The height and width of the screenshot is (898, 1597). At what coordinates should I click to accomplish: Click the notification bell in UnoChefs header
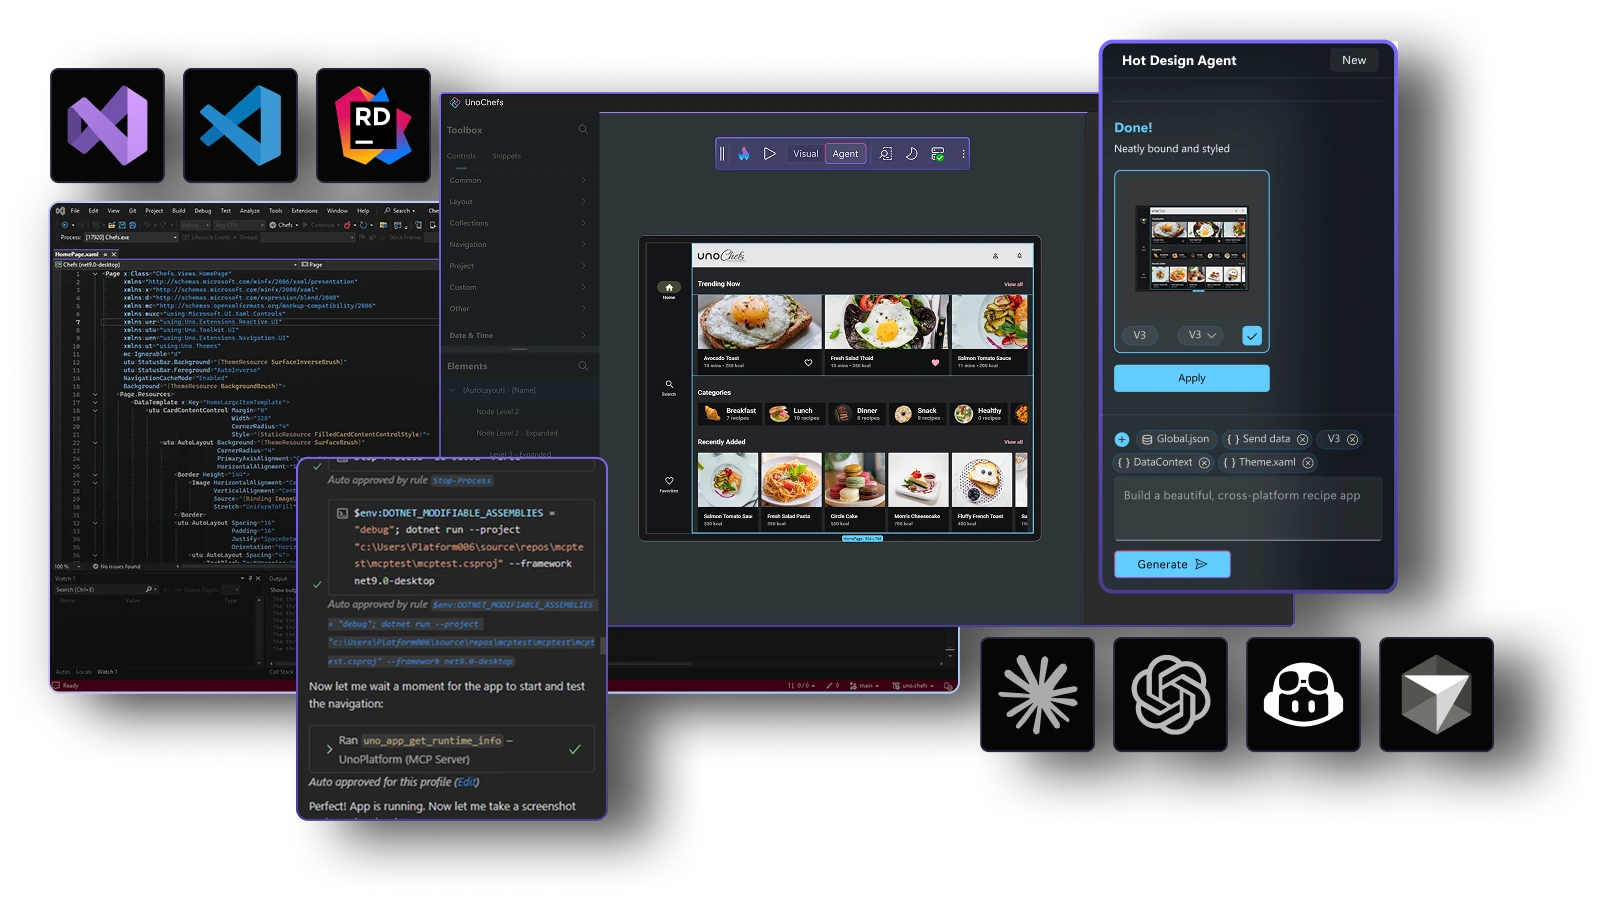click(1019, 256)
